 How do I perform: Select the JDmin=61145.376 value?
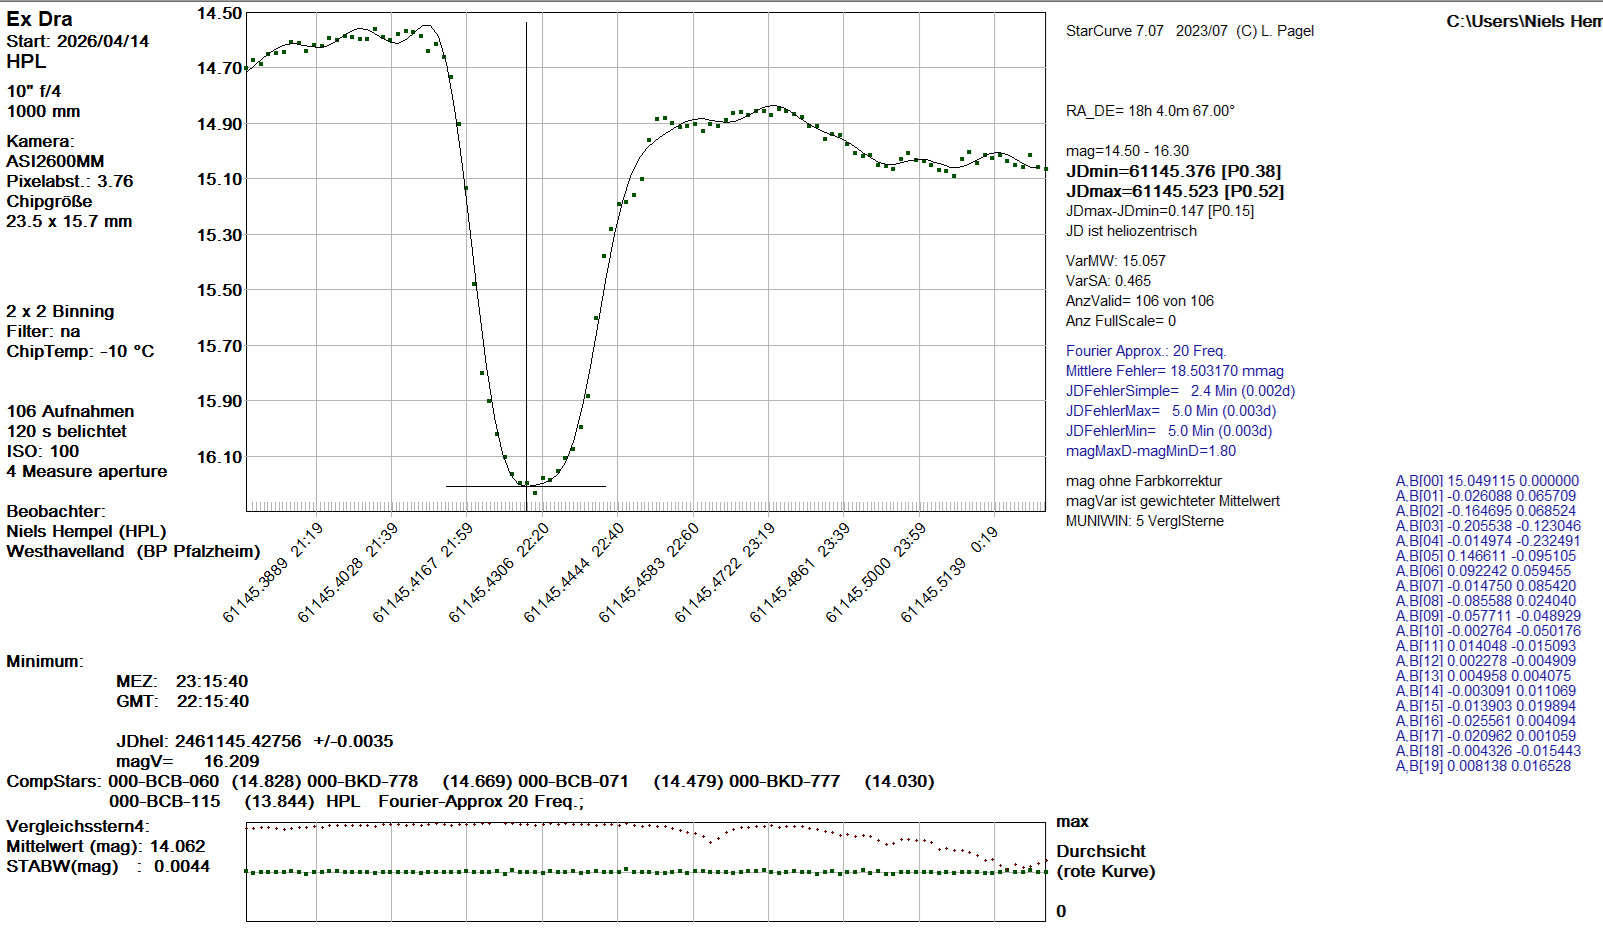pos(1173,171)
